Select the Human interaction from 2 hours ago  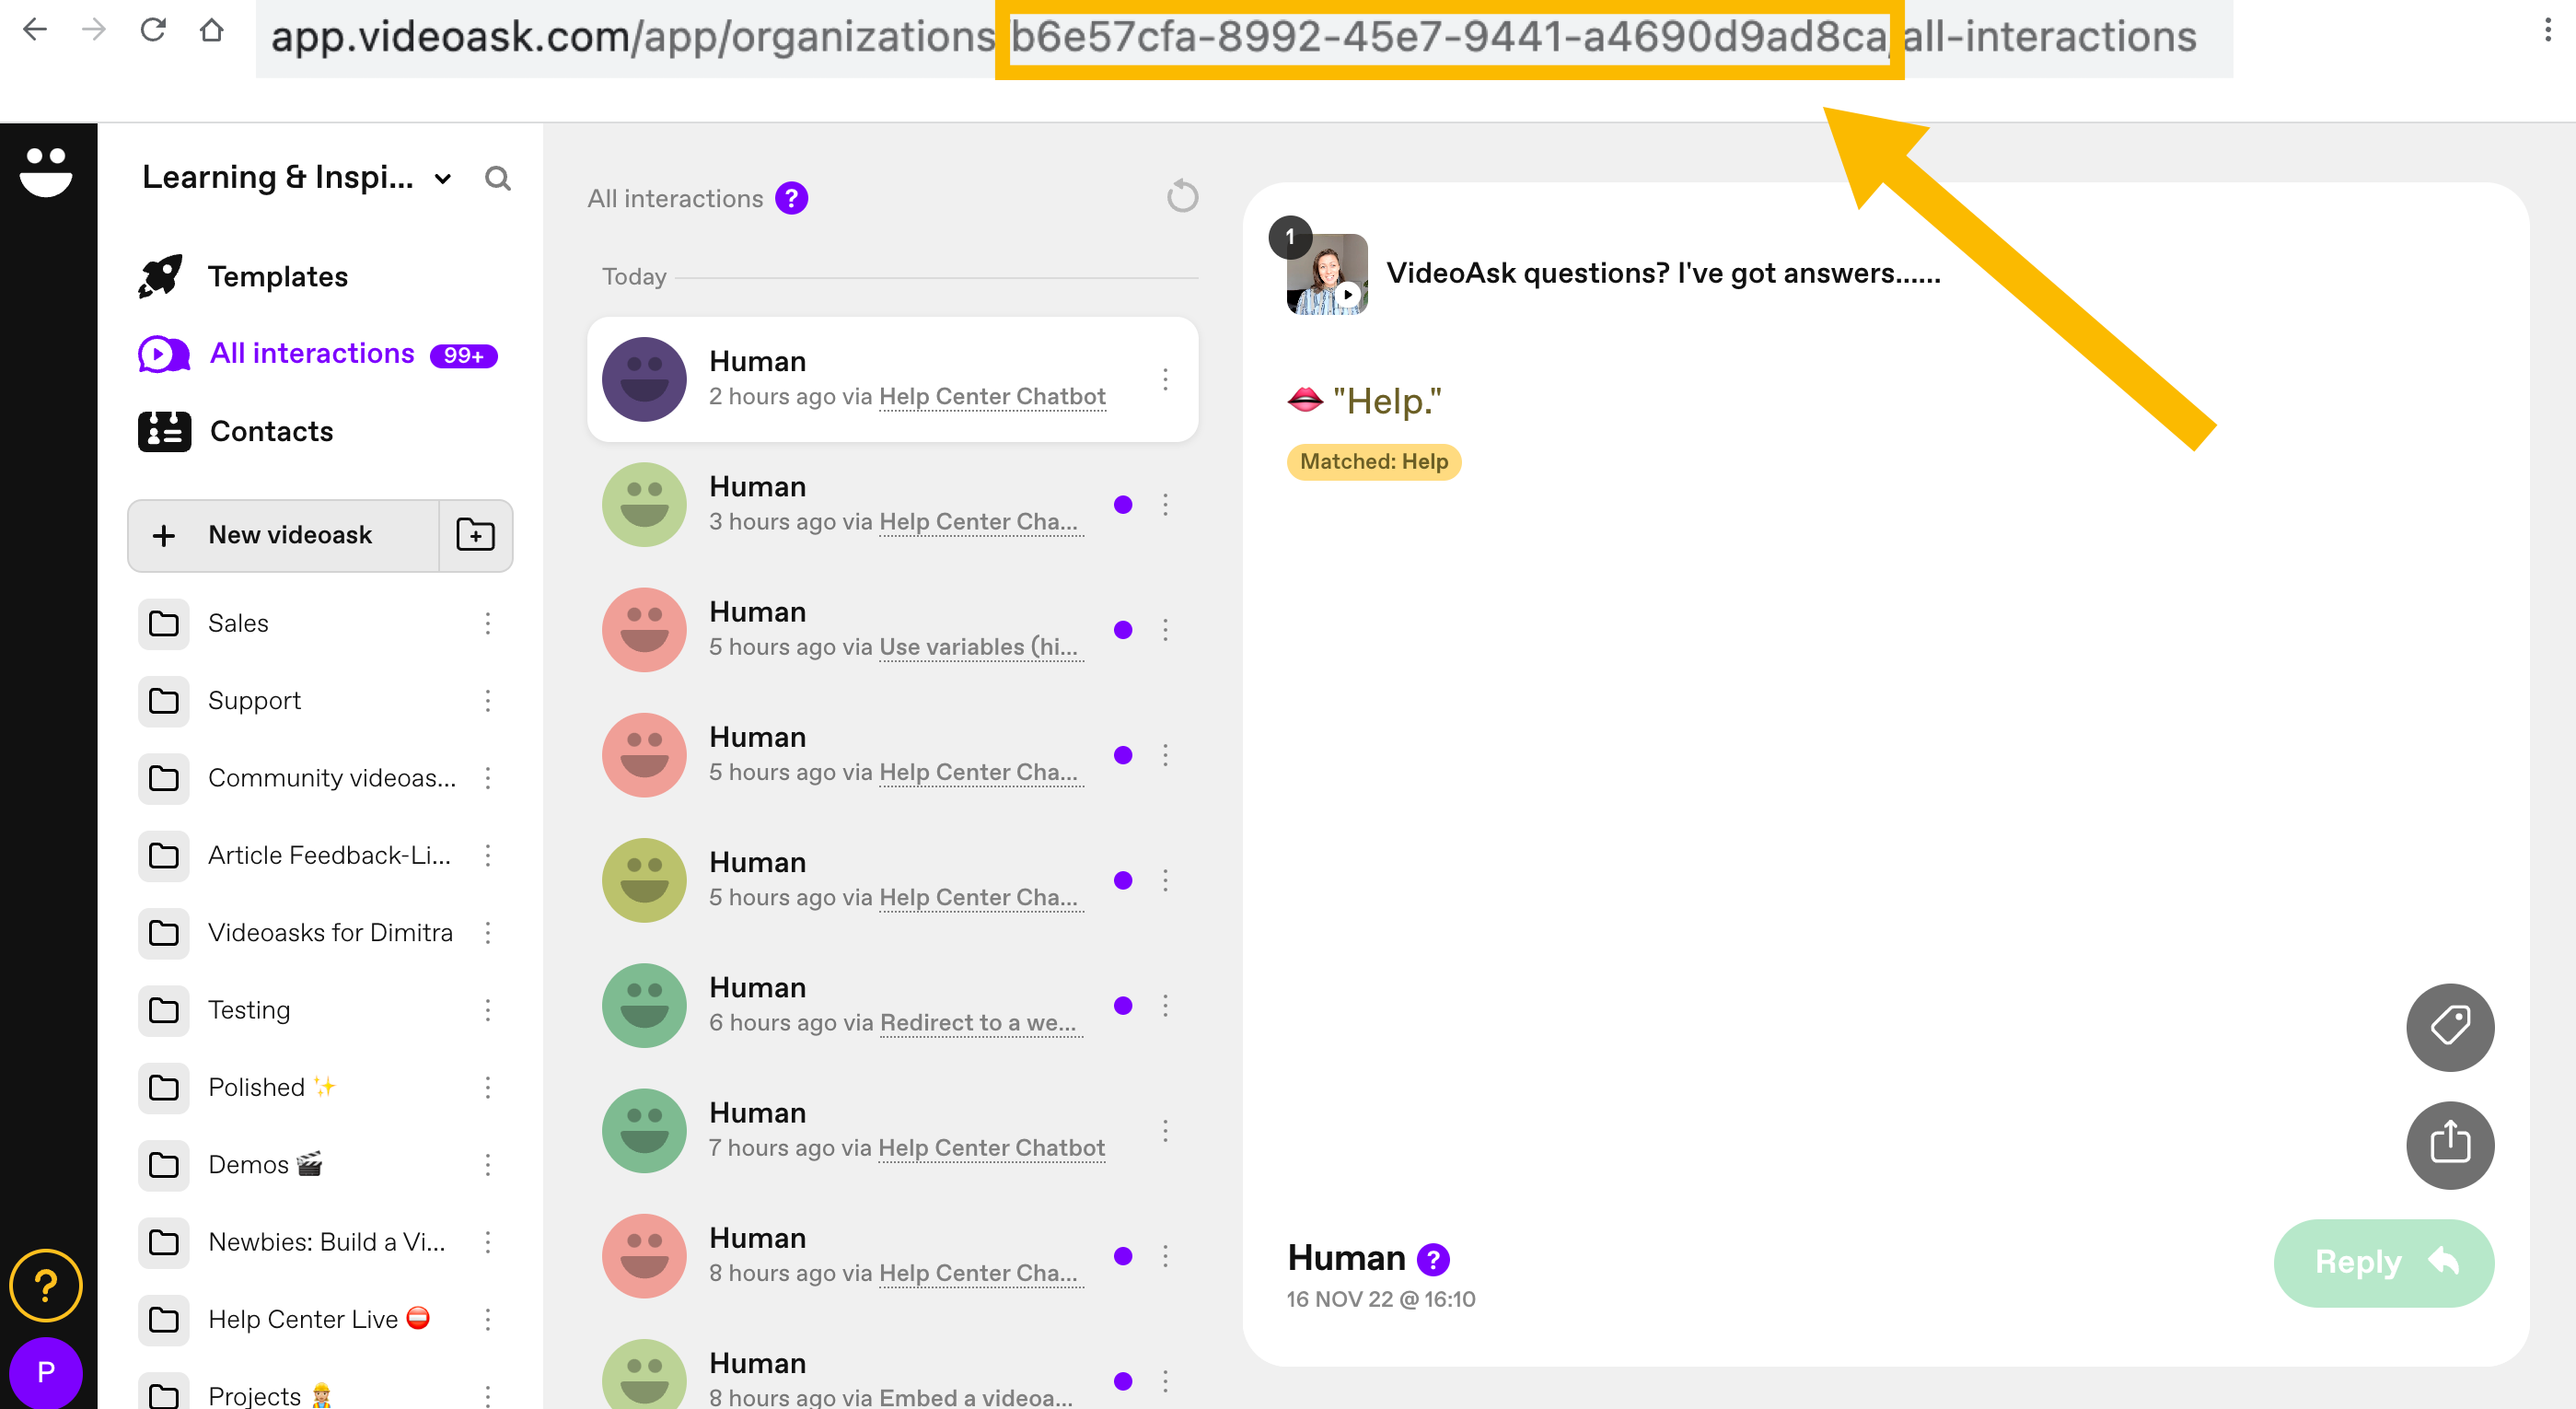[x=892, y=379]
